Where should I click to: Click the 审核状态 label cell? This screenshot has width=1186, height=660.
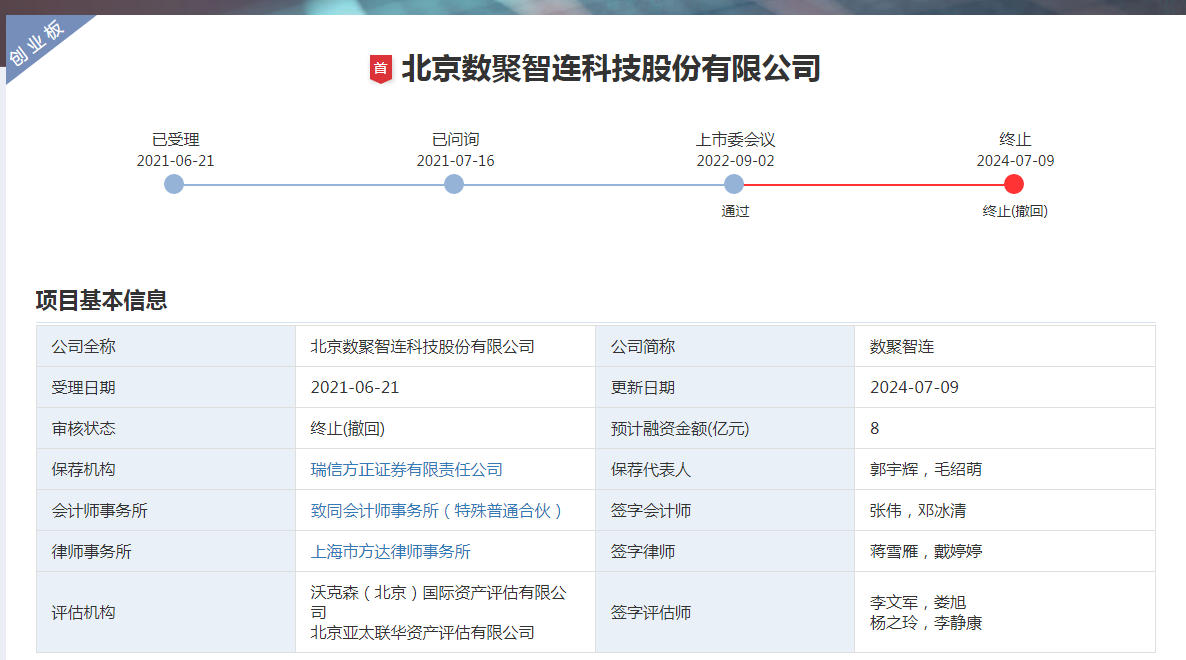pyautogui.click(x=166, y=429)
